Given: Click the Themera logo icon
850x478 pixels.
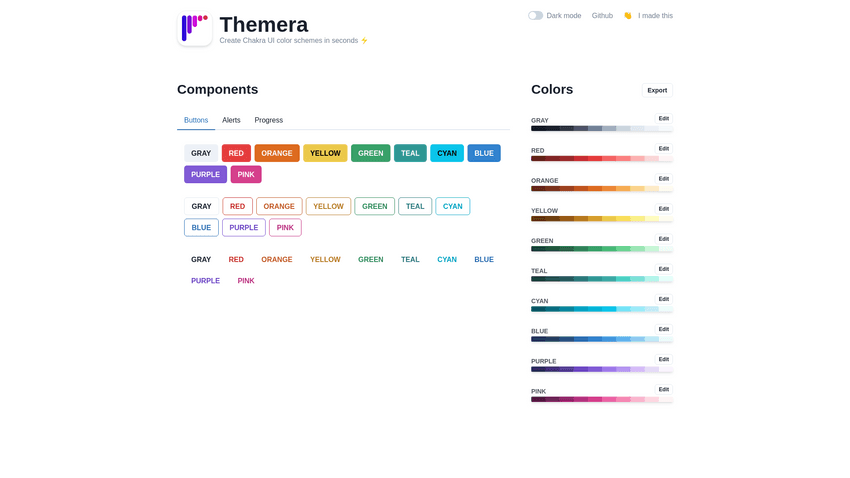Looking at the screenshot, I should [x=195, y=29].
